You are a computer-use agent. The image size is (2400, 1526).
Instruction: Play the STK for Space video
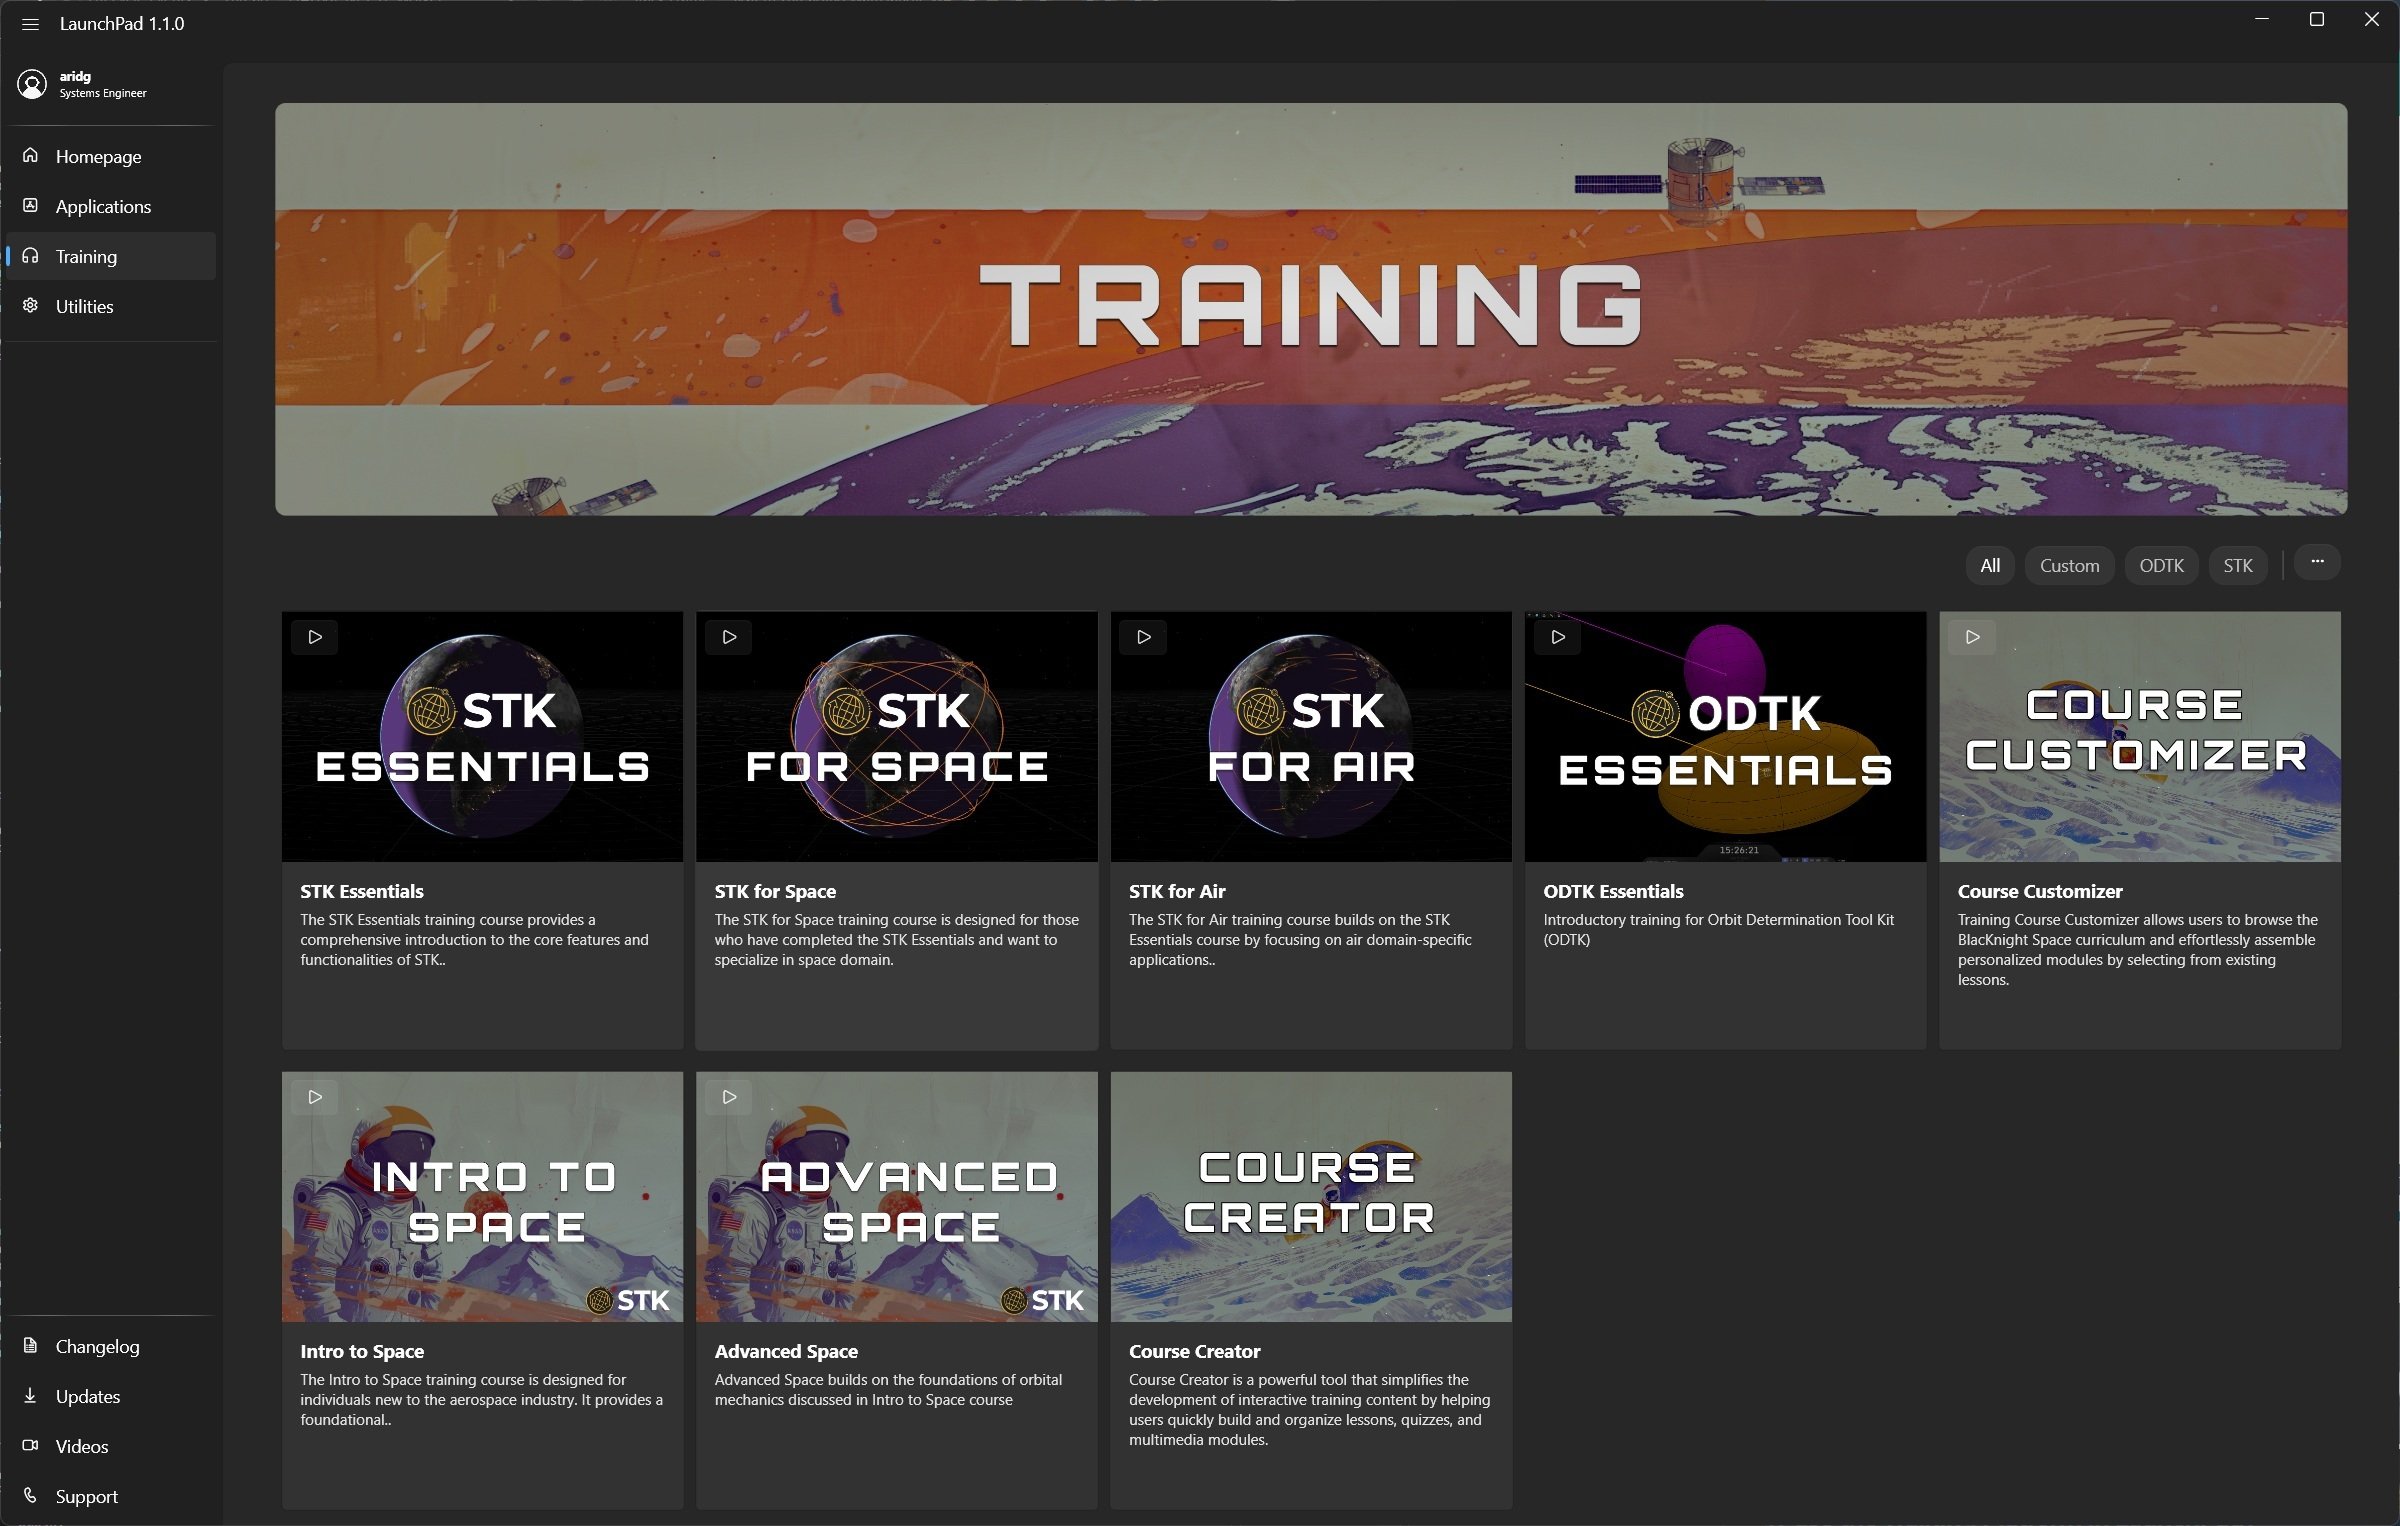(x=729, y=637)
